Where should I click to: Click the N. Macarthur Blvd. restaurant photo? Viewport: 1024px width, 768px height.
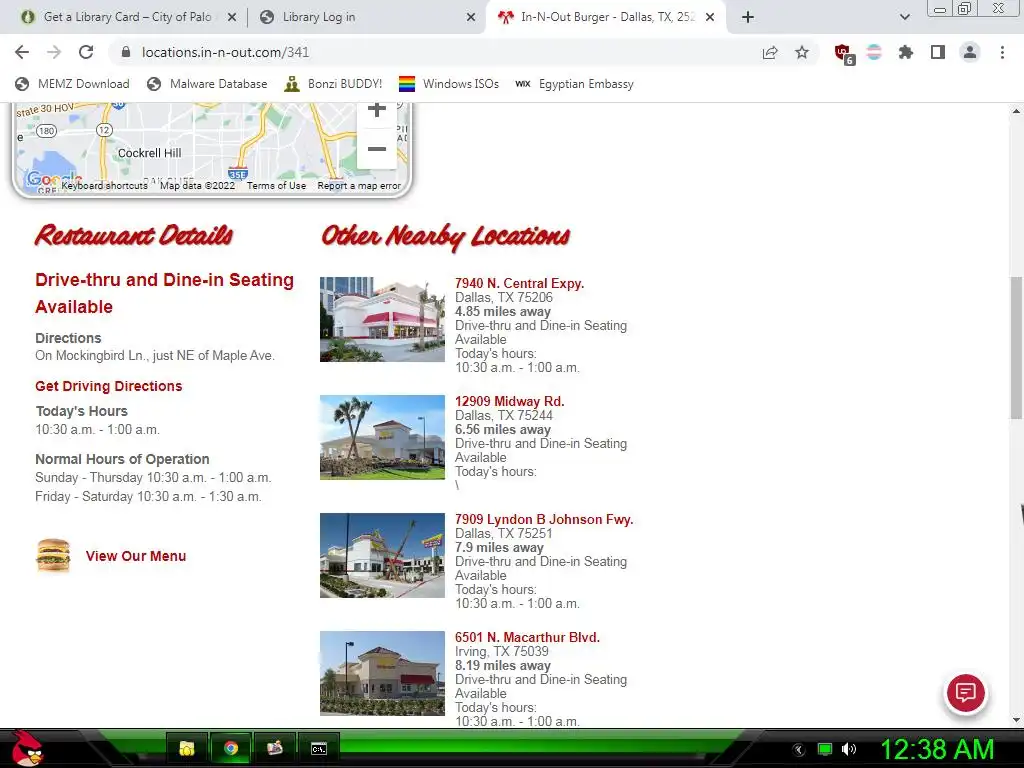click(382, 673)
